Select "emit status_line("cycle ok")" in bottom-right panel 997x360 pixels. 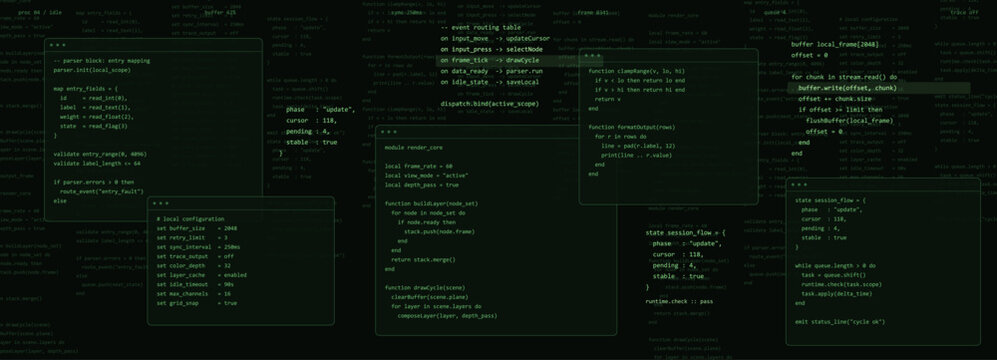[840, 322]
